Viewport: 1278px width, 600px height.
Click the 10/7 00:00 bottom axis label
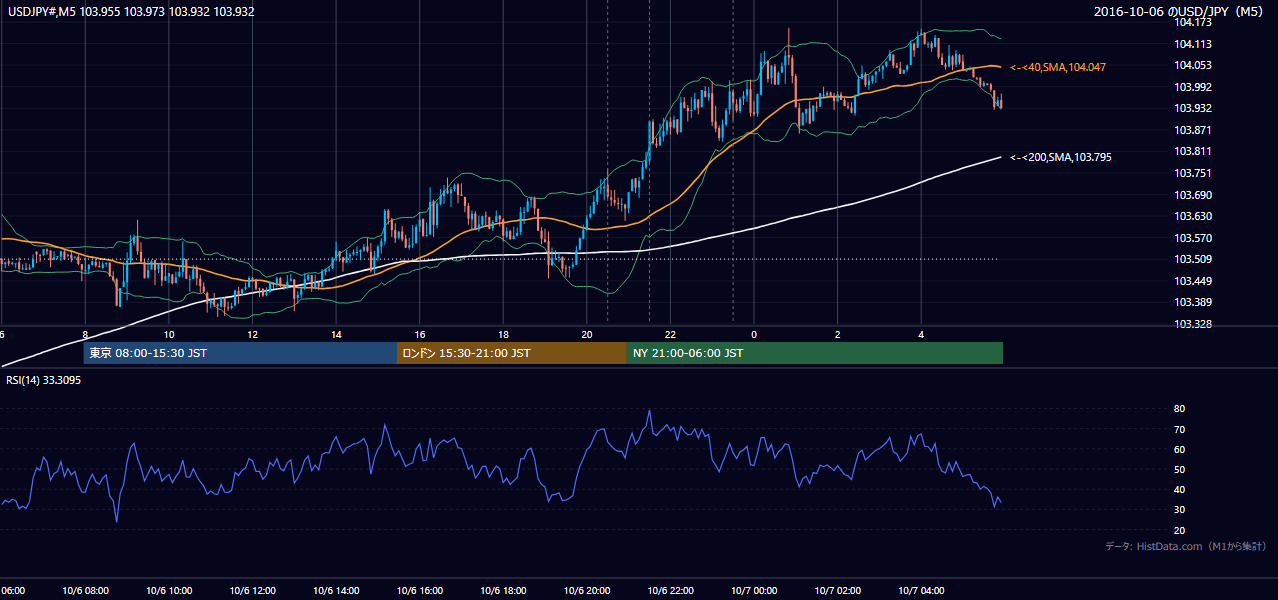click(x=752, y=590)
